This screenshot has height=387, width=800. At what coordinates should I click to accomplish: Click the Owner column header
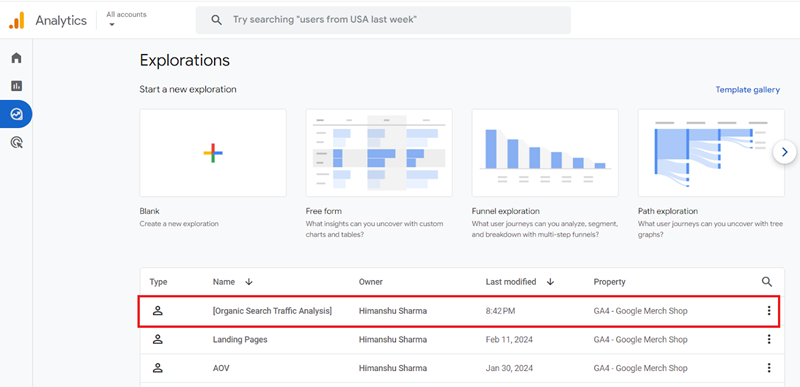370,281
